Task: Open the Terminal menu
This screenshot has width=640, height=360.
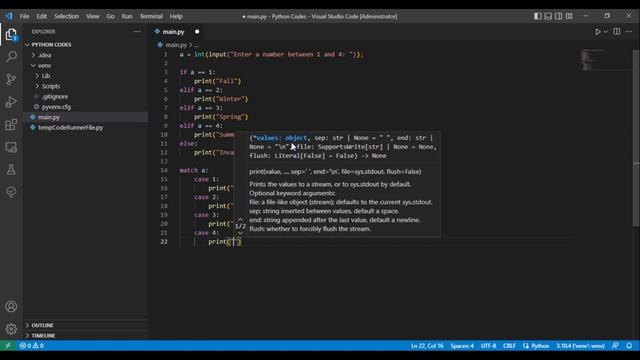Action: point(151,16)
